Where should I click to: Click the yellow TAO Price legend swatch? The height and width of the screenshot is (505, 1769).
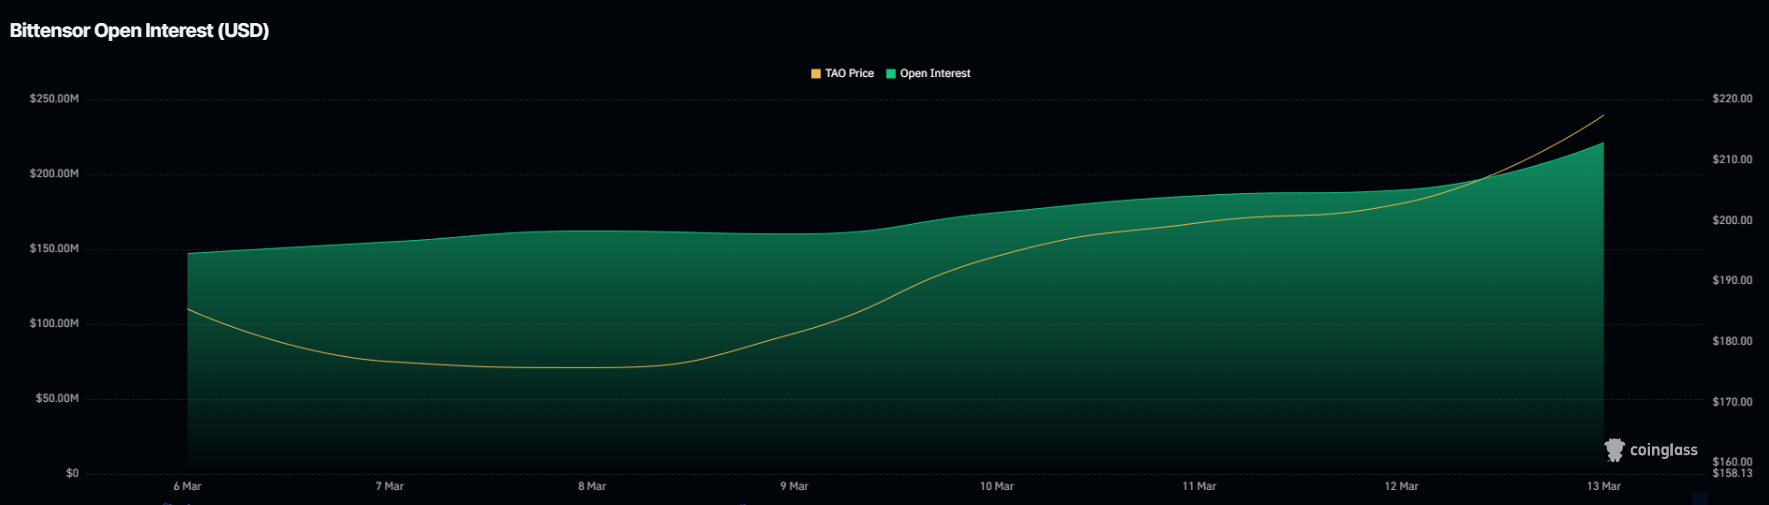coord(816,74)
